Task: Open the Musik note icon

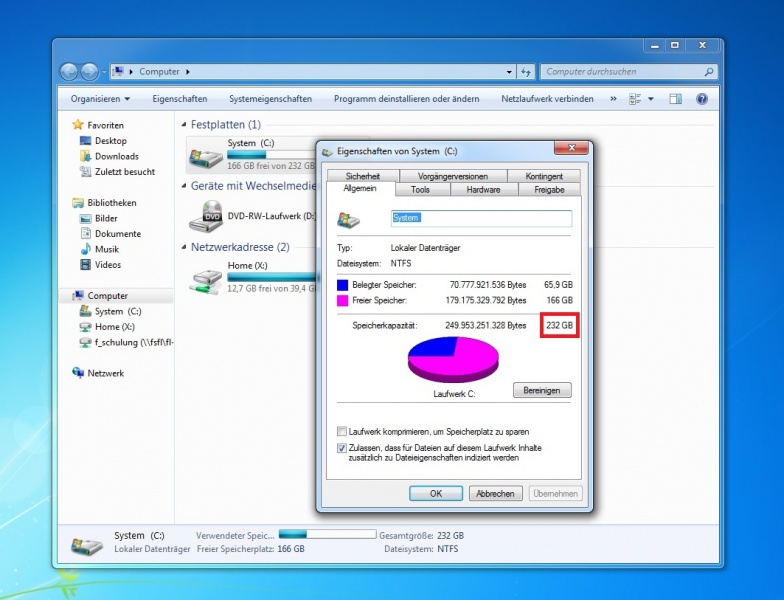Action: [x=86, y=249]
